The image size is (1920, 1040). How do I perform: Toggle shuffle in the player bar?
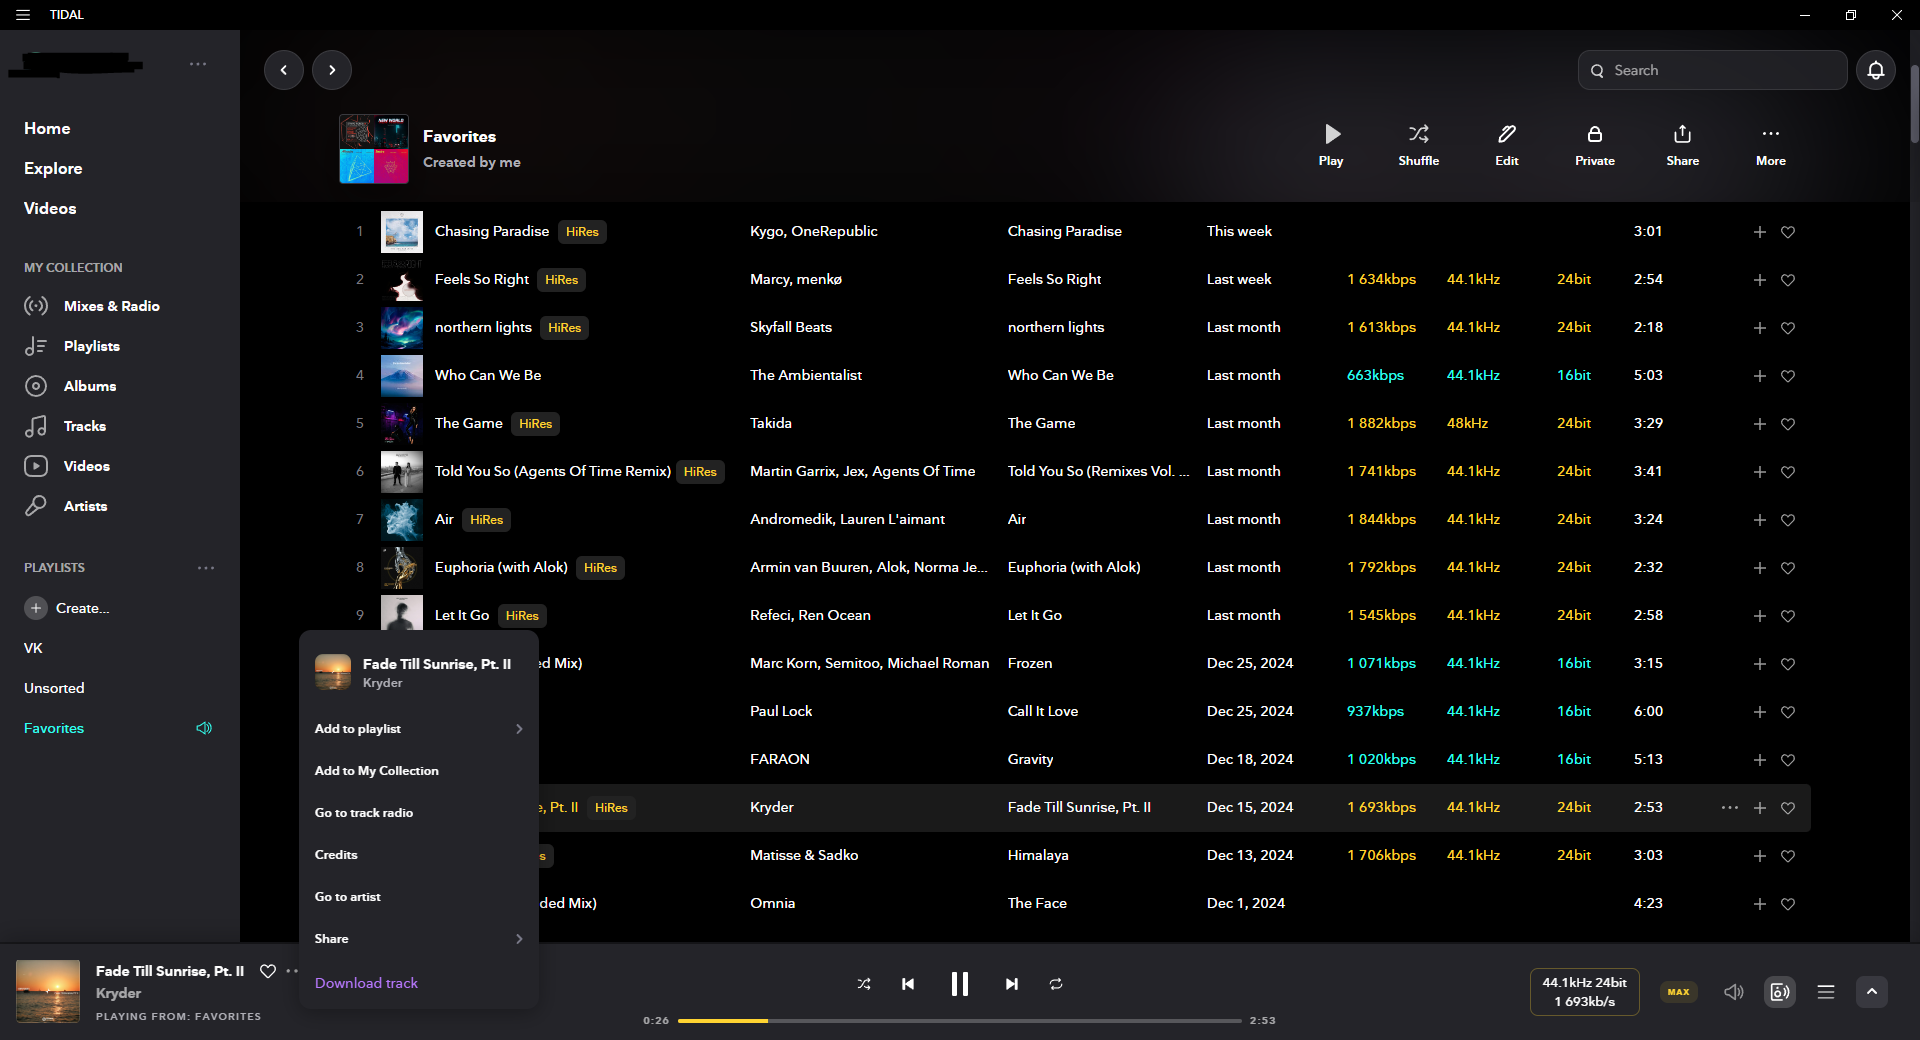(x=864, y=984)
